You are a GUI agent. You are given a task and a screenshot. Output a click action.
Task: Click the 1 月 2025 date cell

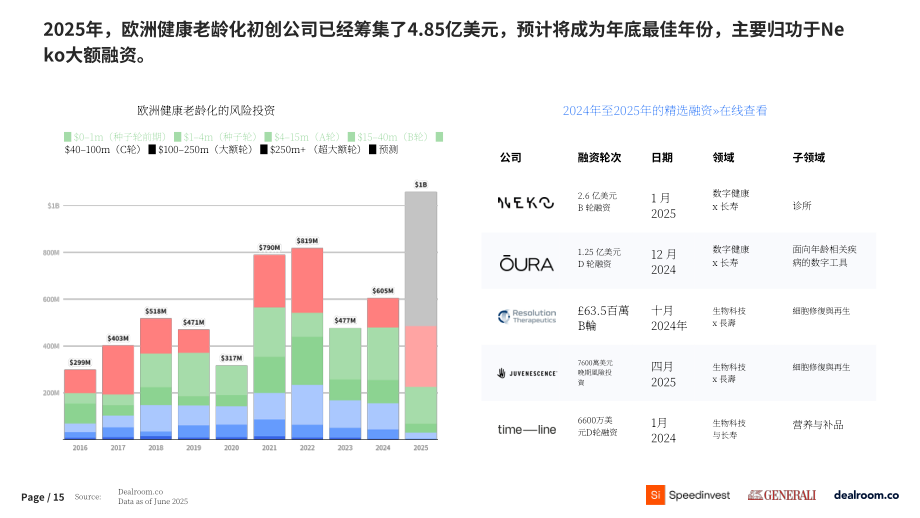pos(663,206)
